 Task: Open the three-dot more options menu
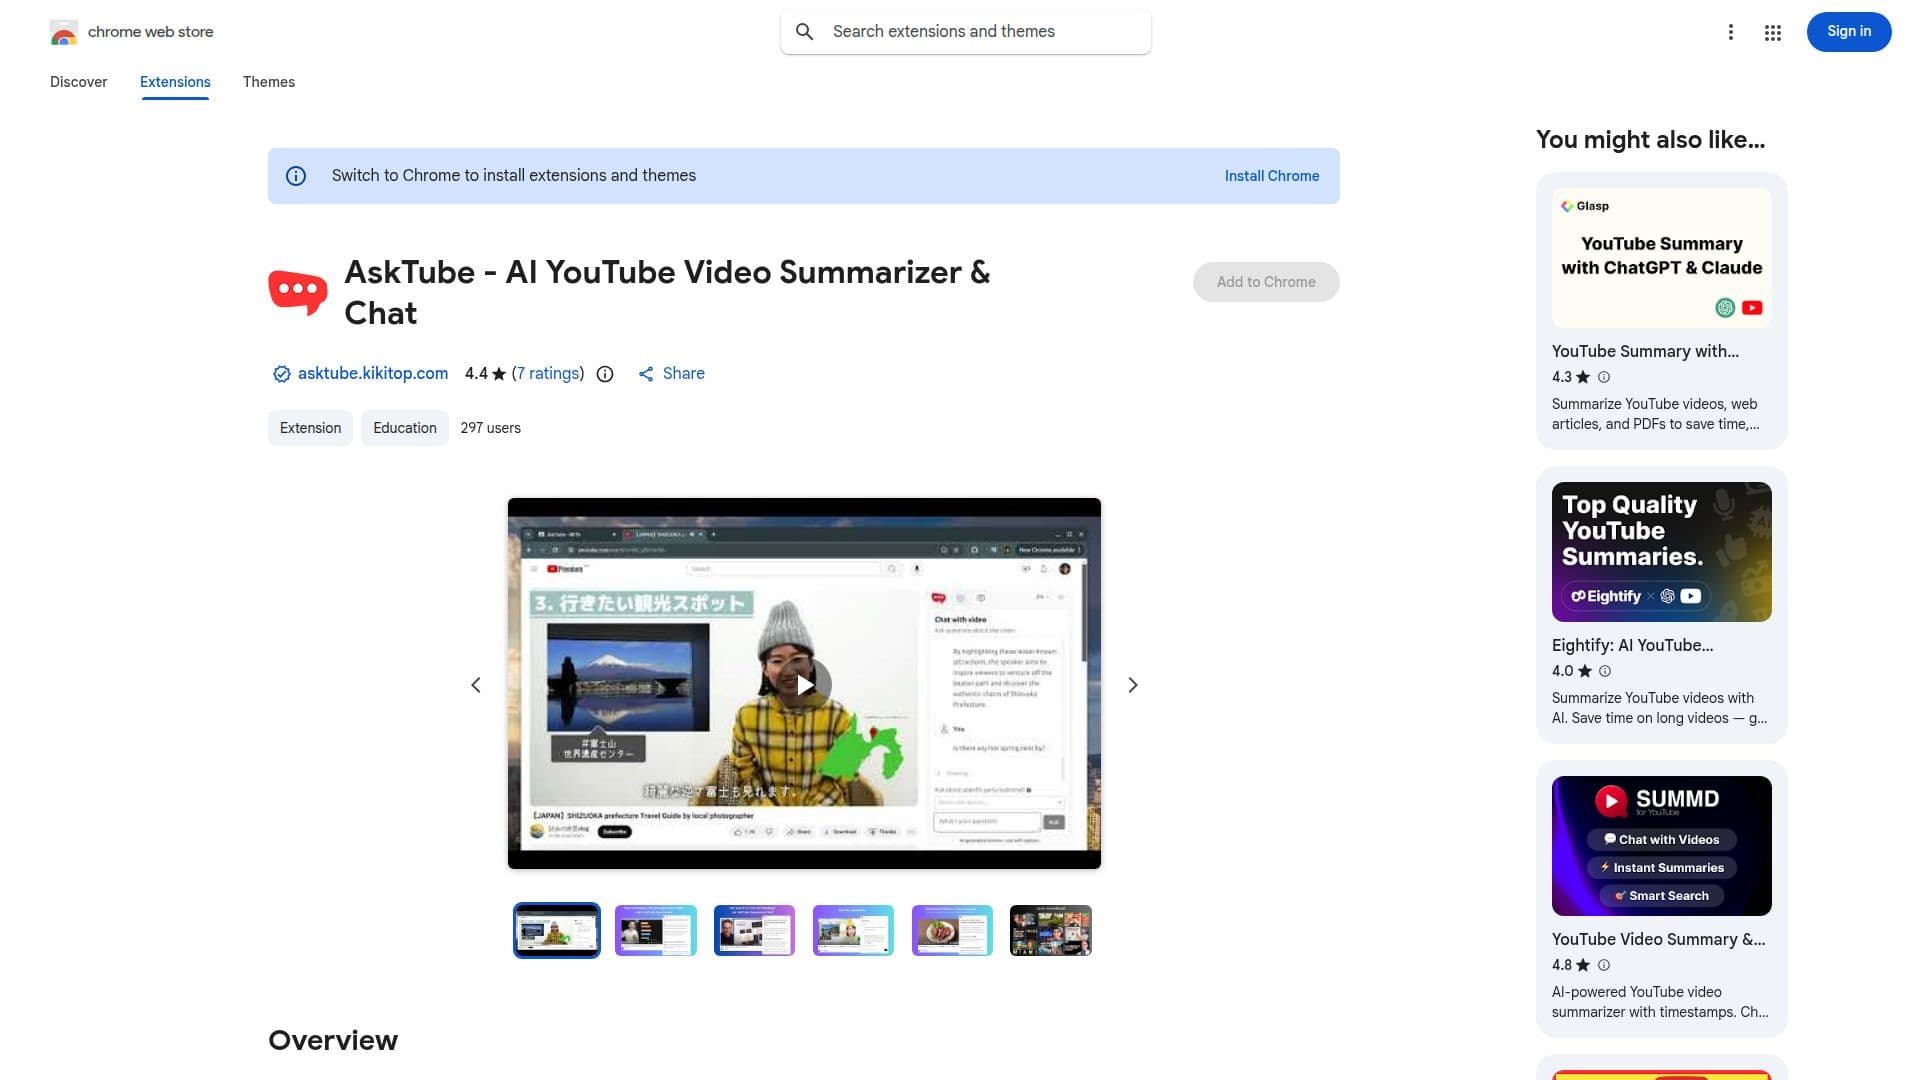coord(1730,33)
